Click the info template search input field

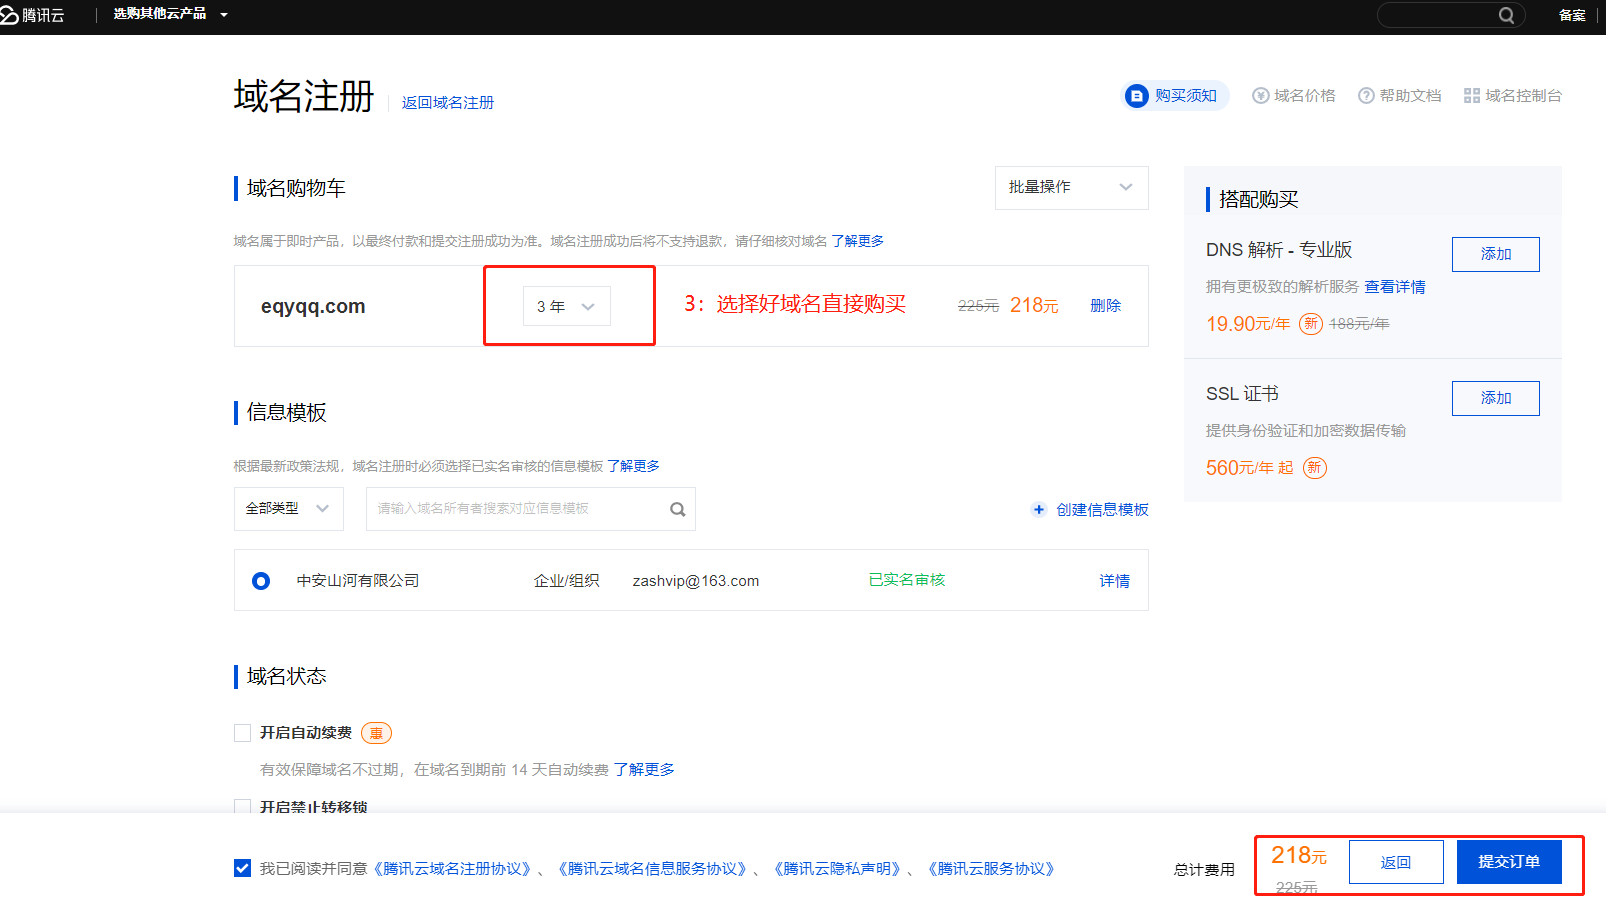515,509
